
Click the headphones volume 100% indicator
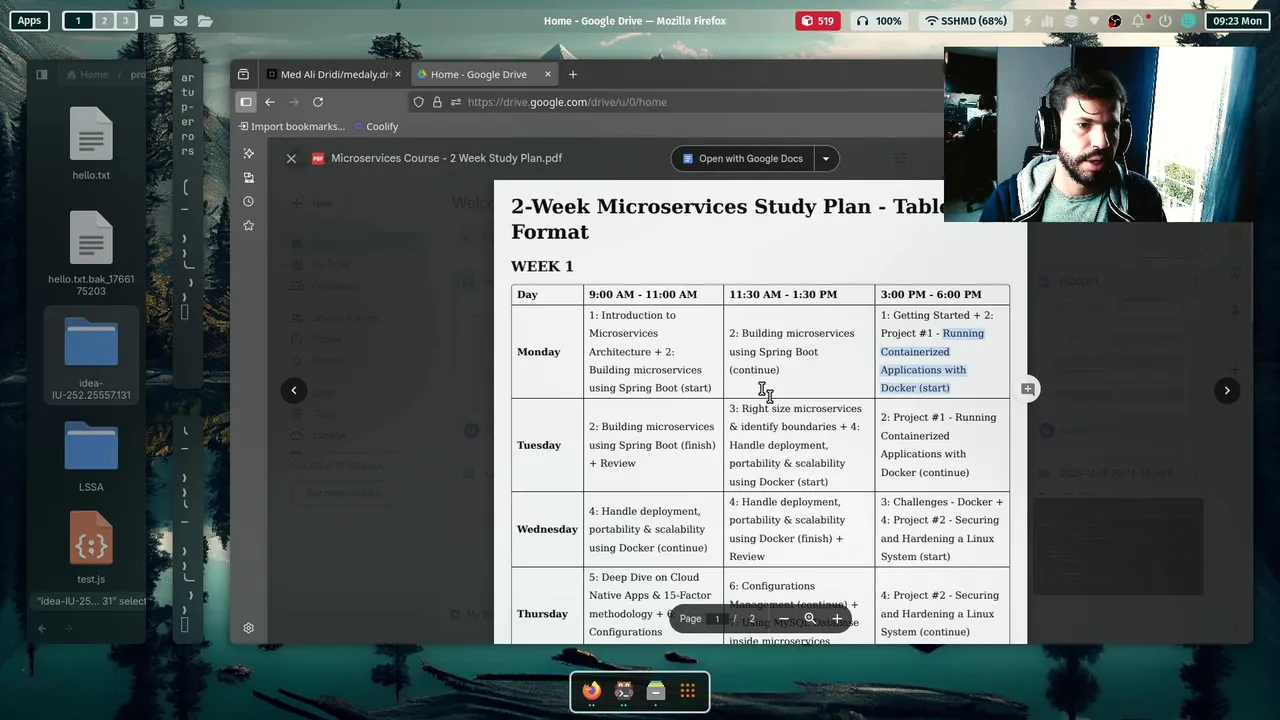880,20
